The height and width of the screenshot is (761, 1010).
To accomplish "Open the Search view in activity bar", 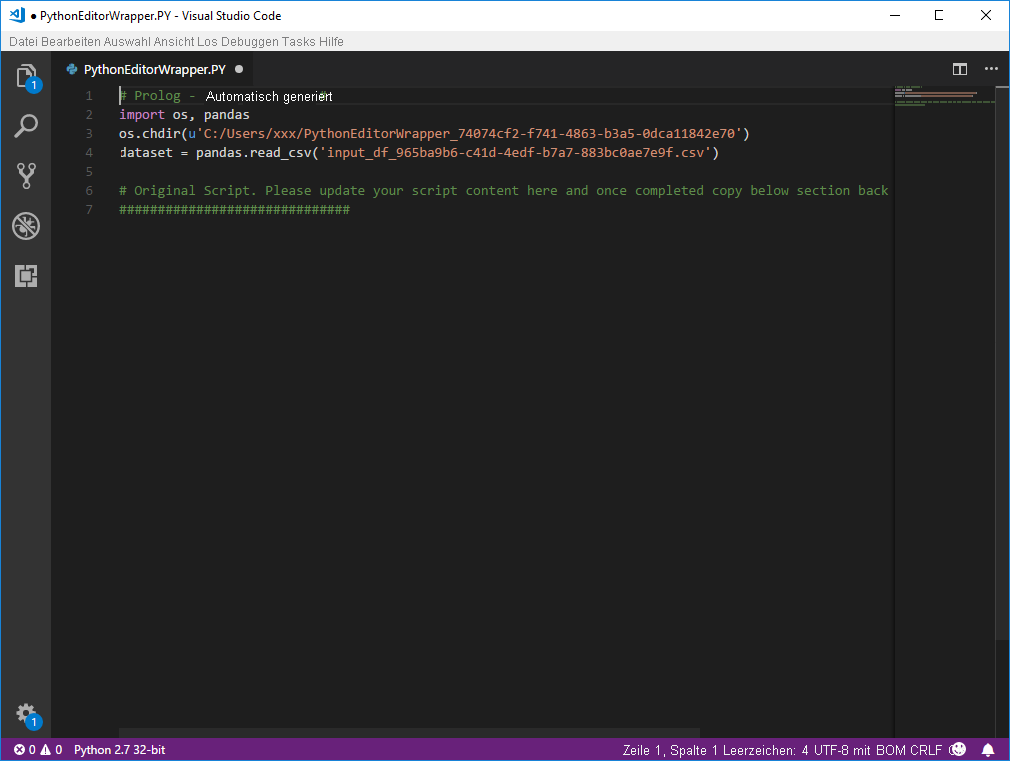I will (x=26, y=126).
